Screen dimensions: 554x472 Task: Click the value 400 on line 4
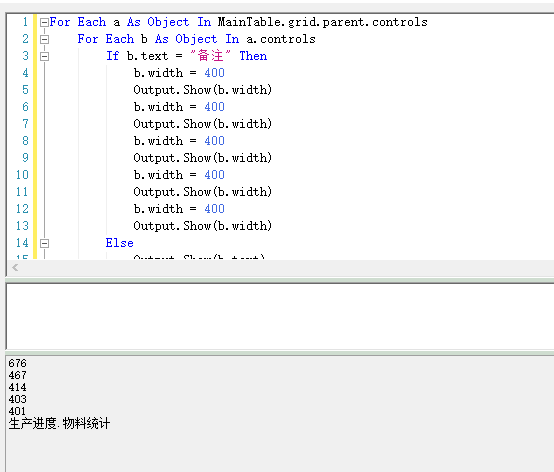214,73
